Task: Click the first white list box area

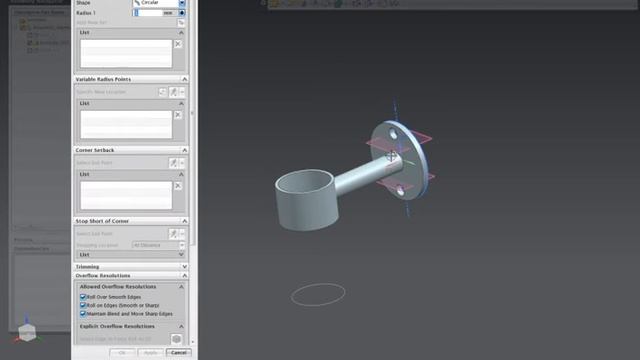Action: [x=126, y=53]
